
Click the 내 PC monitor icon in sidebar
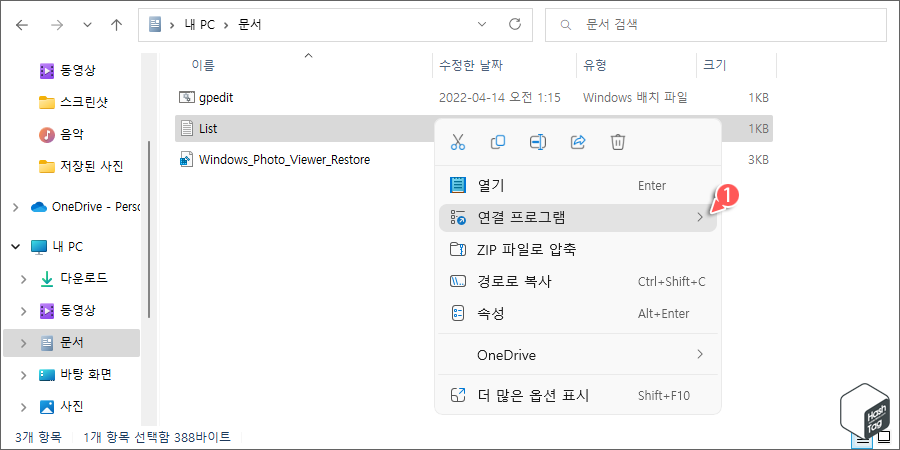pos(38,247)
